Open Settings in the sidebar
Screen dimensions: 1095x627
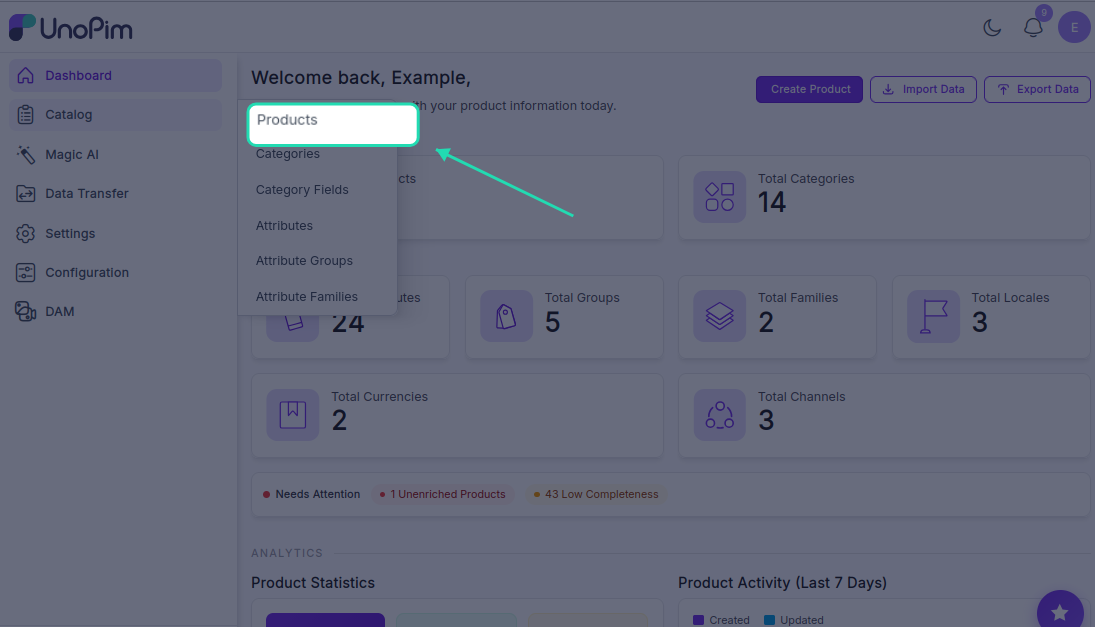pyautogui.click(x=115, y=233)
